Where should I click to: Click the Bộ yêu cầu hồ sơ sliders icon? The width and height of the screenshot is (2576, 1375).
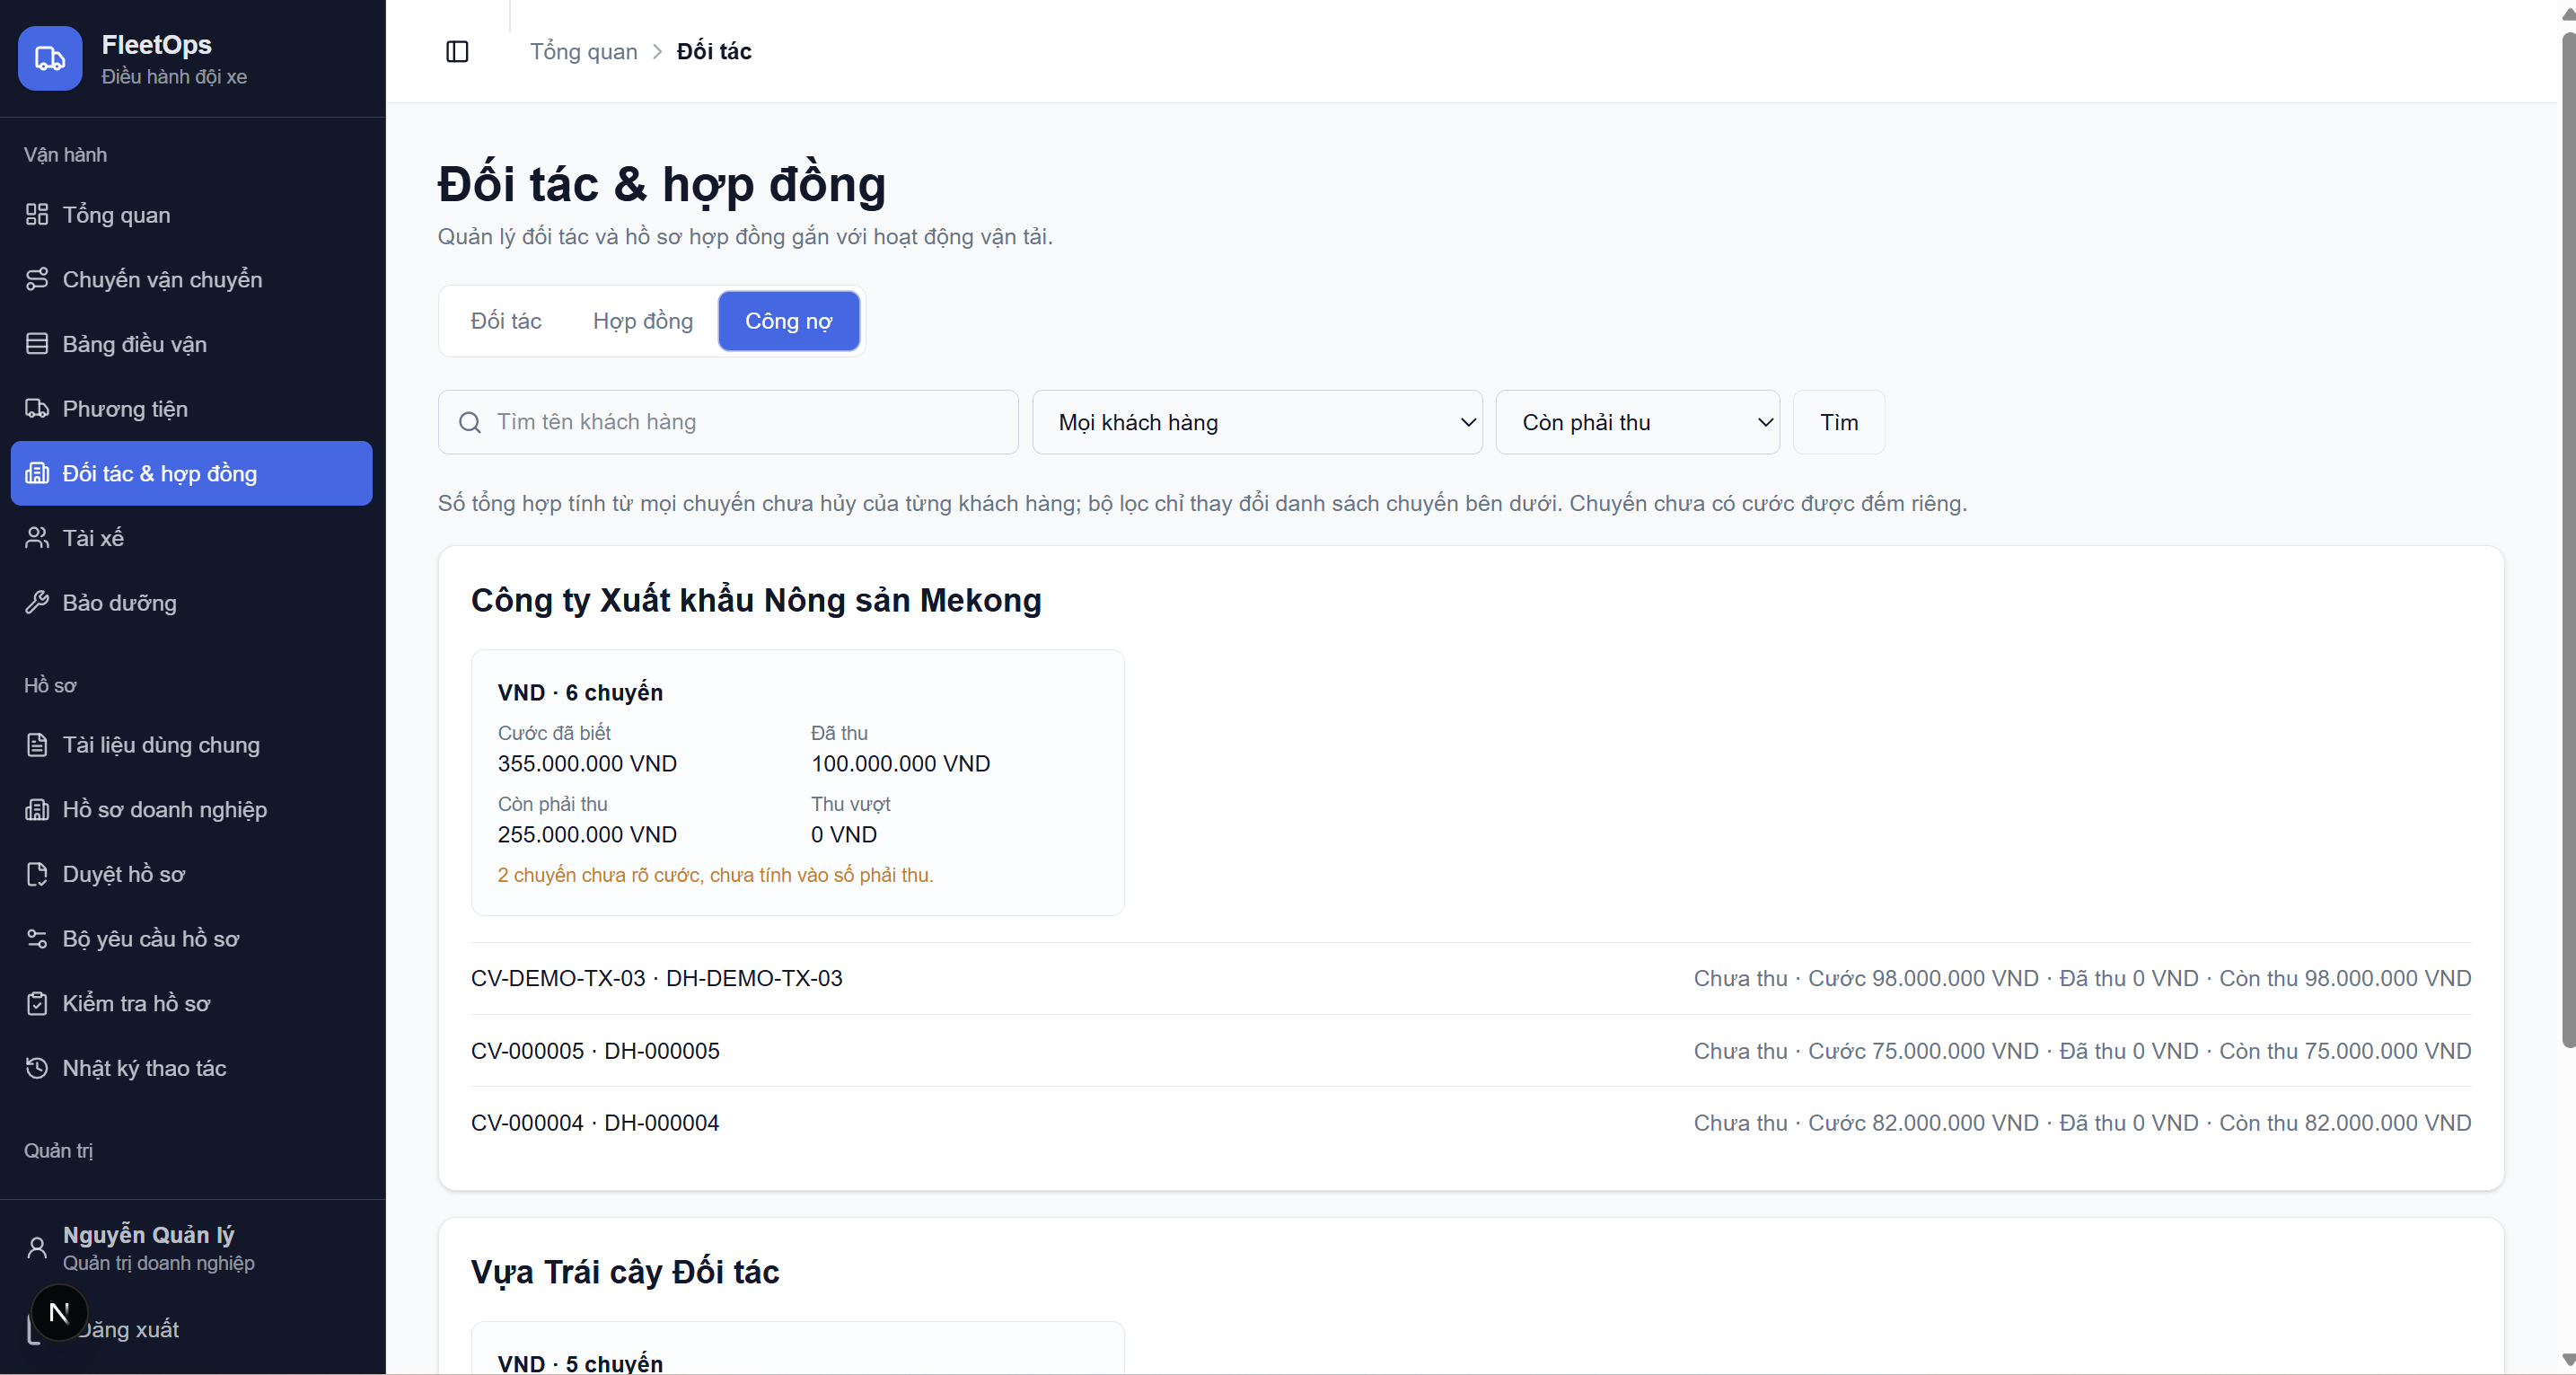[x=37, y=938]
